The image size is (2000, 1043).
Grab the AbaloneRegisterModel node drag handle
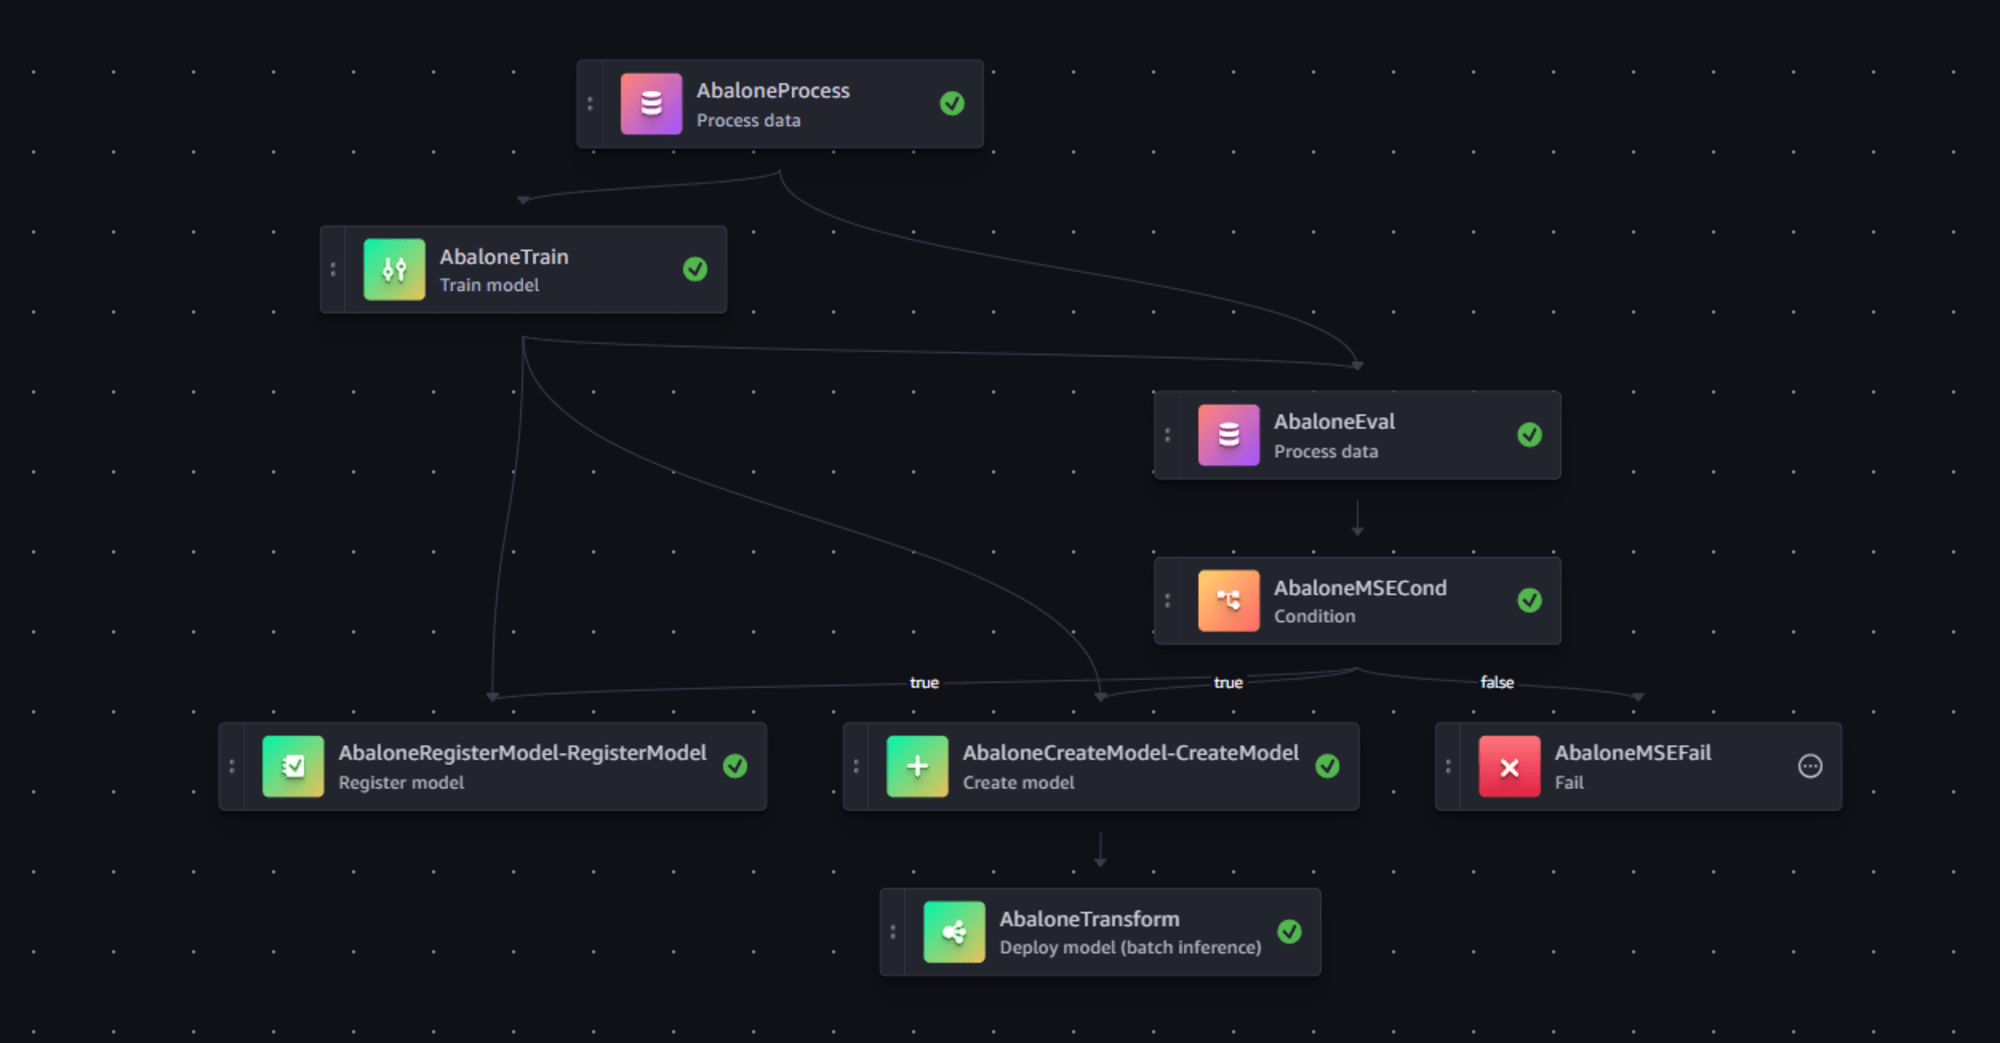point(232,767)
